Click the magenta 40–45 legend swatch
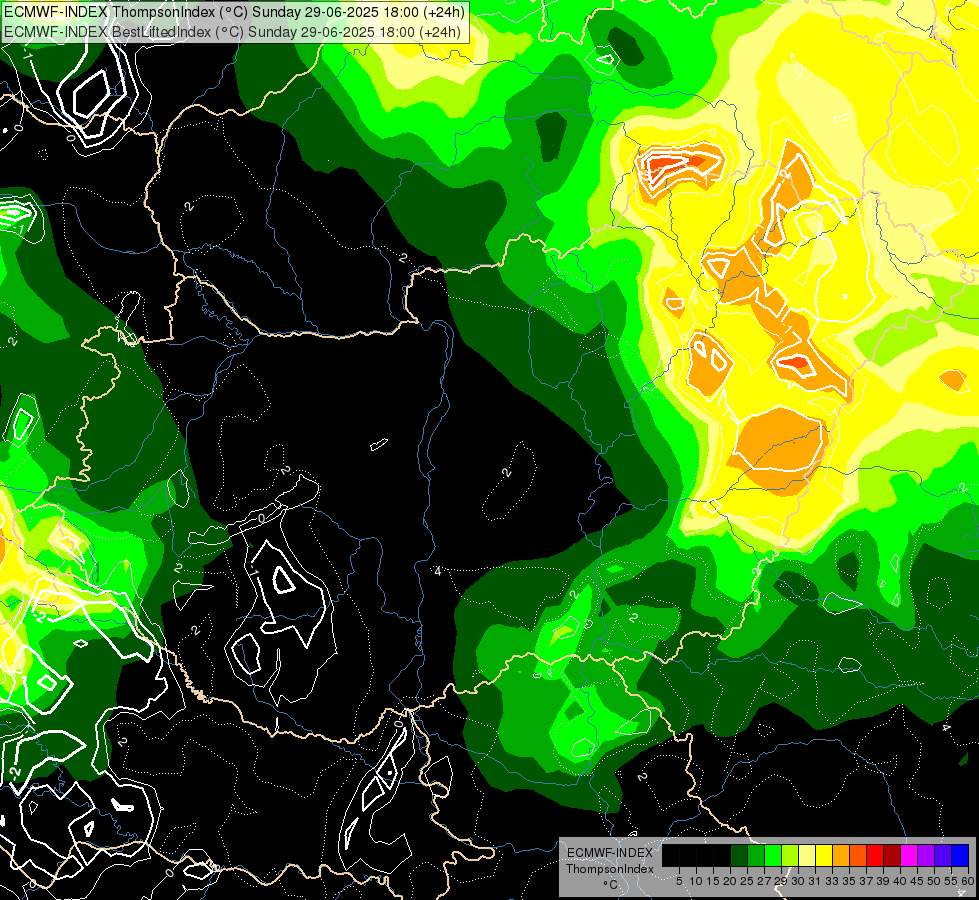Screen dimensions: 979x900 point(909,855)
